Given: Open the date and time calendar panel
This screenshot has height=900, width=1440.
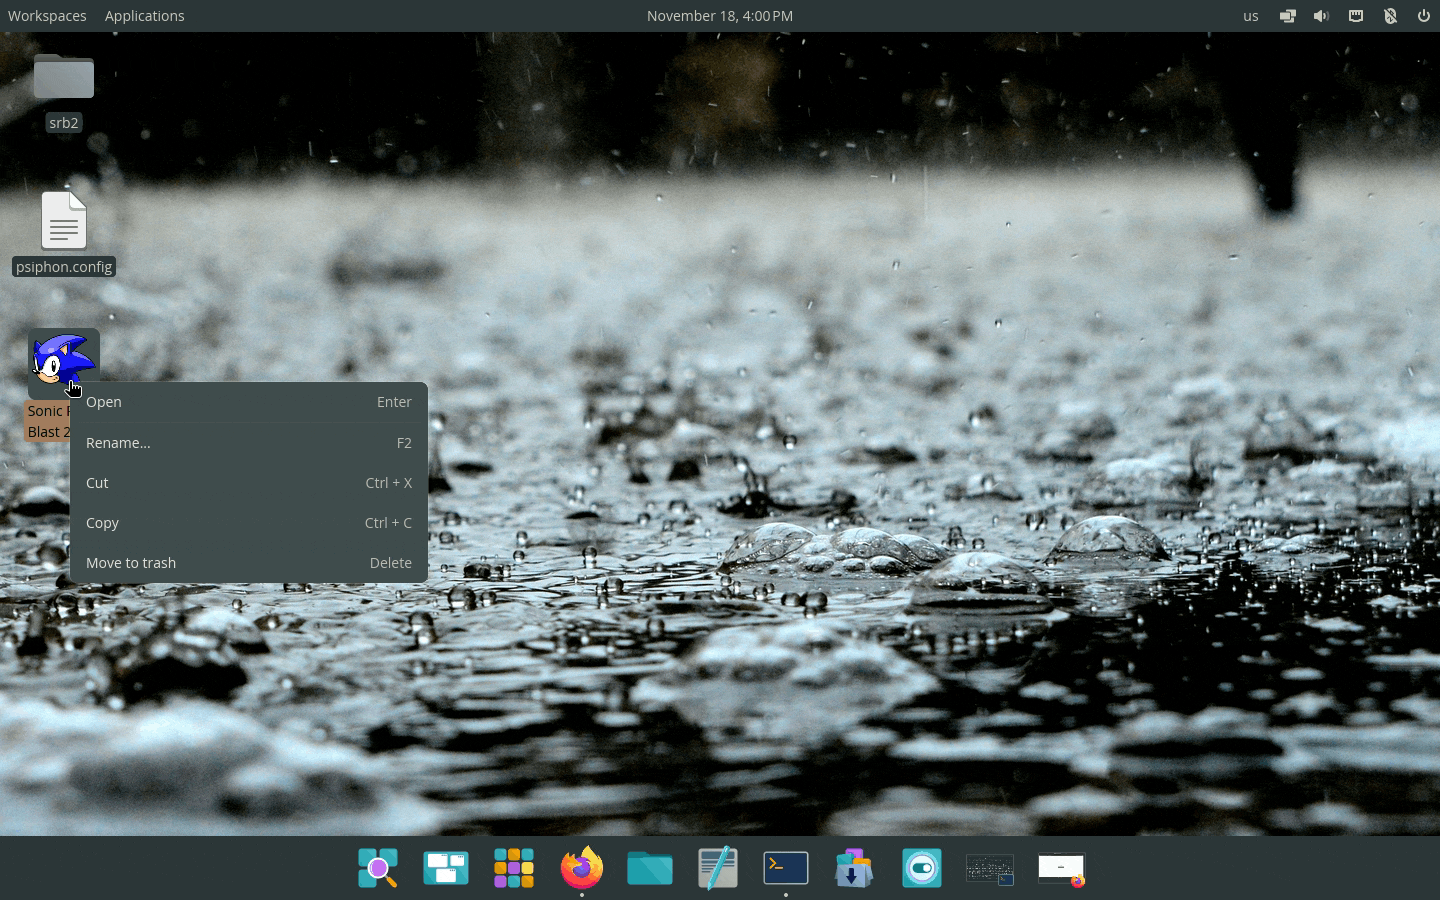Looking at the screenshot, I should pos(720,16).
